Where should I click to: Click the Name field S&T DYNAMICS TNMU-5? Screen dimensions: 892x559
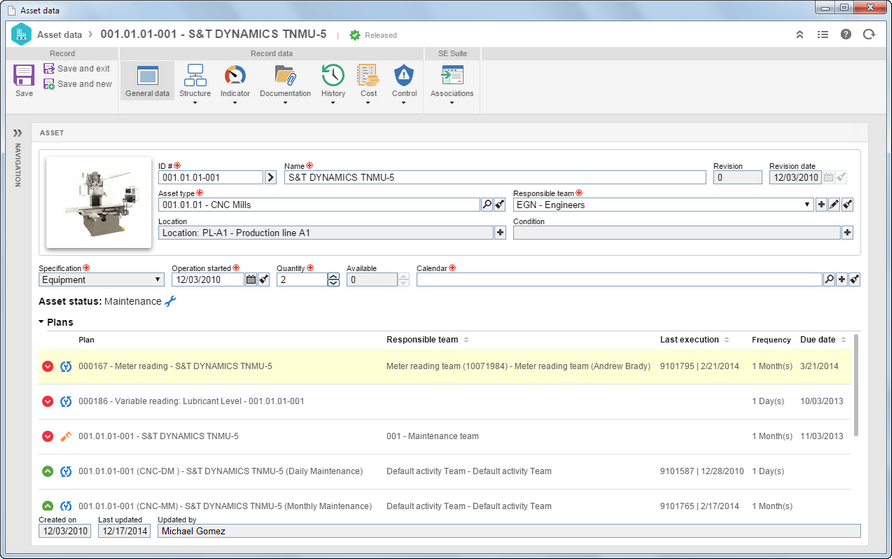[x=495, y=177]
